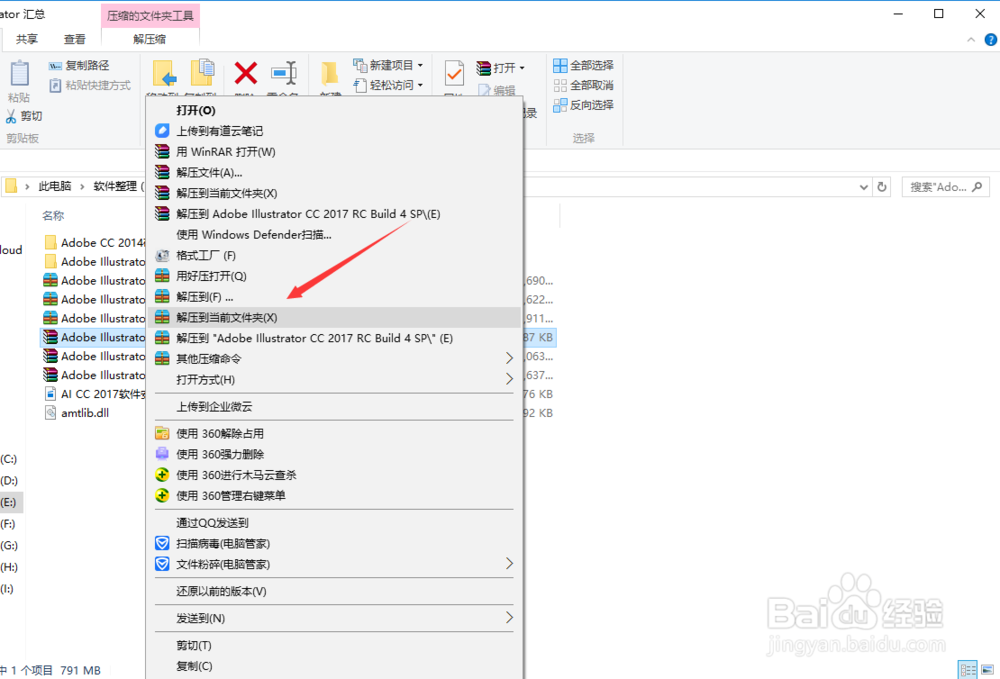
Task: Choose Upload to enterprise Weiyun
Action: [x=334, y=407]
